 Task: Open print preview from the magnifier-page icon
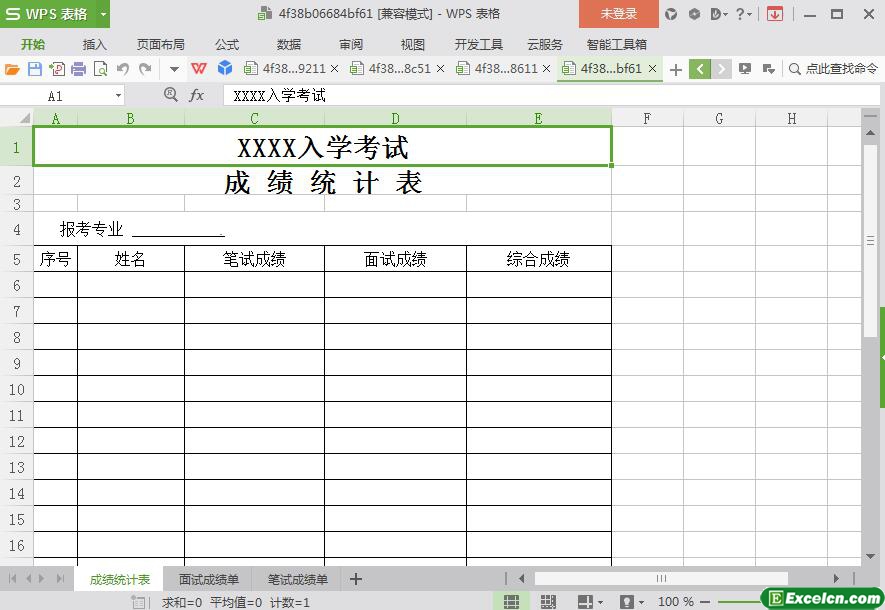[100, 69]
